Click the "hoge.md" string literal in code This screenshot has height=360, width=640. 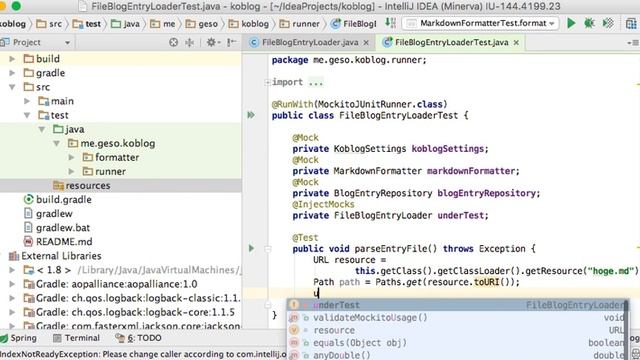tap(612, 271)
